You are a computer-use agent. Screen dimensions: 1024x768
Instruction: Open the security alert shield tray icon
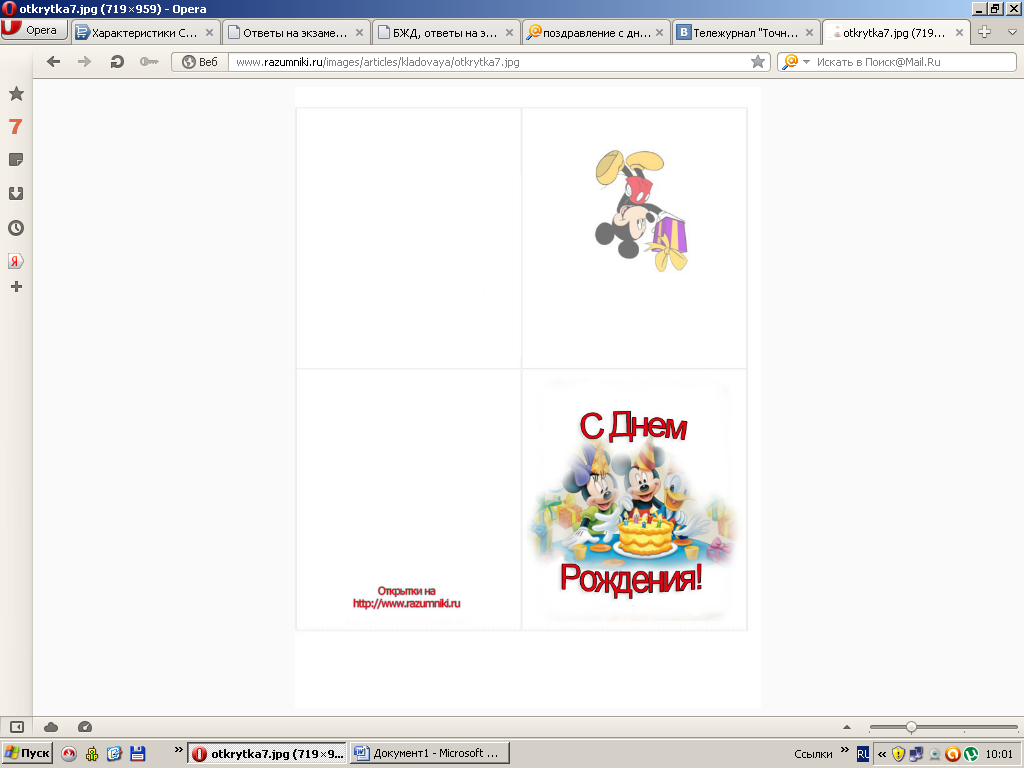click(x=899, y=754)
